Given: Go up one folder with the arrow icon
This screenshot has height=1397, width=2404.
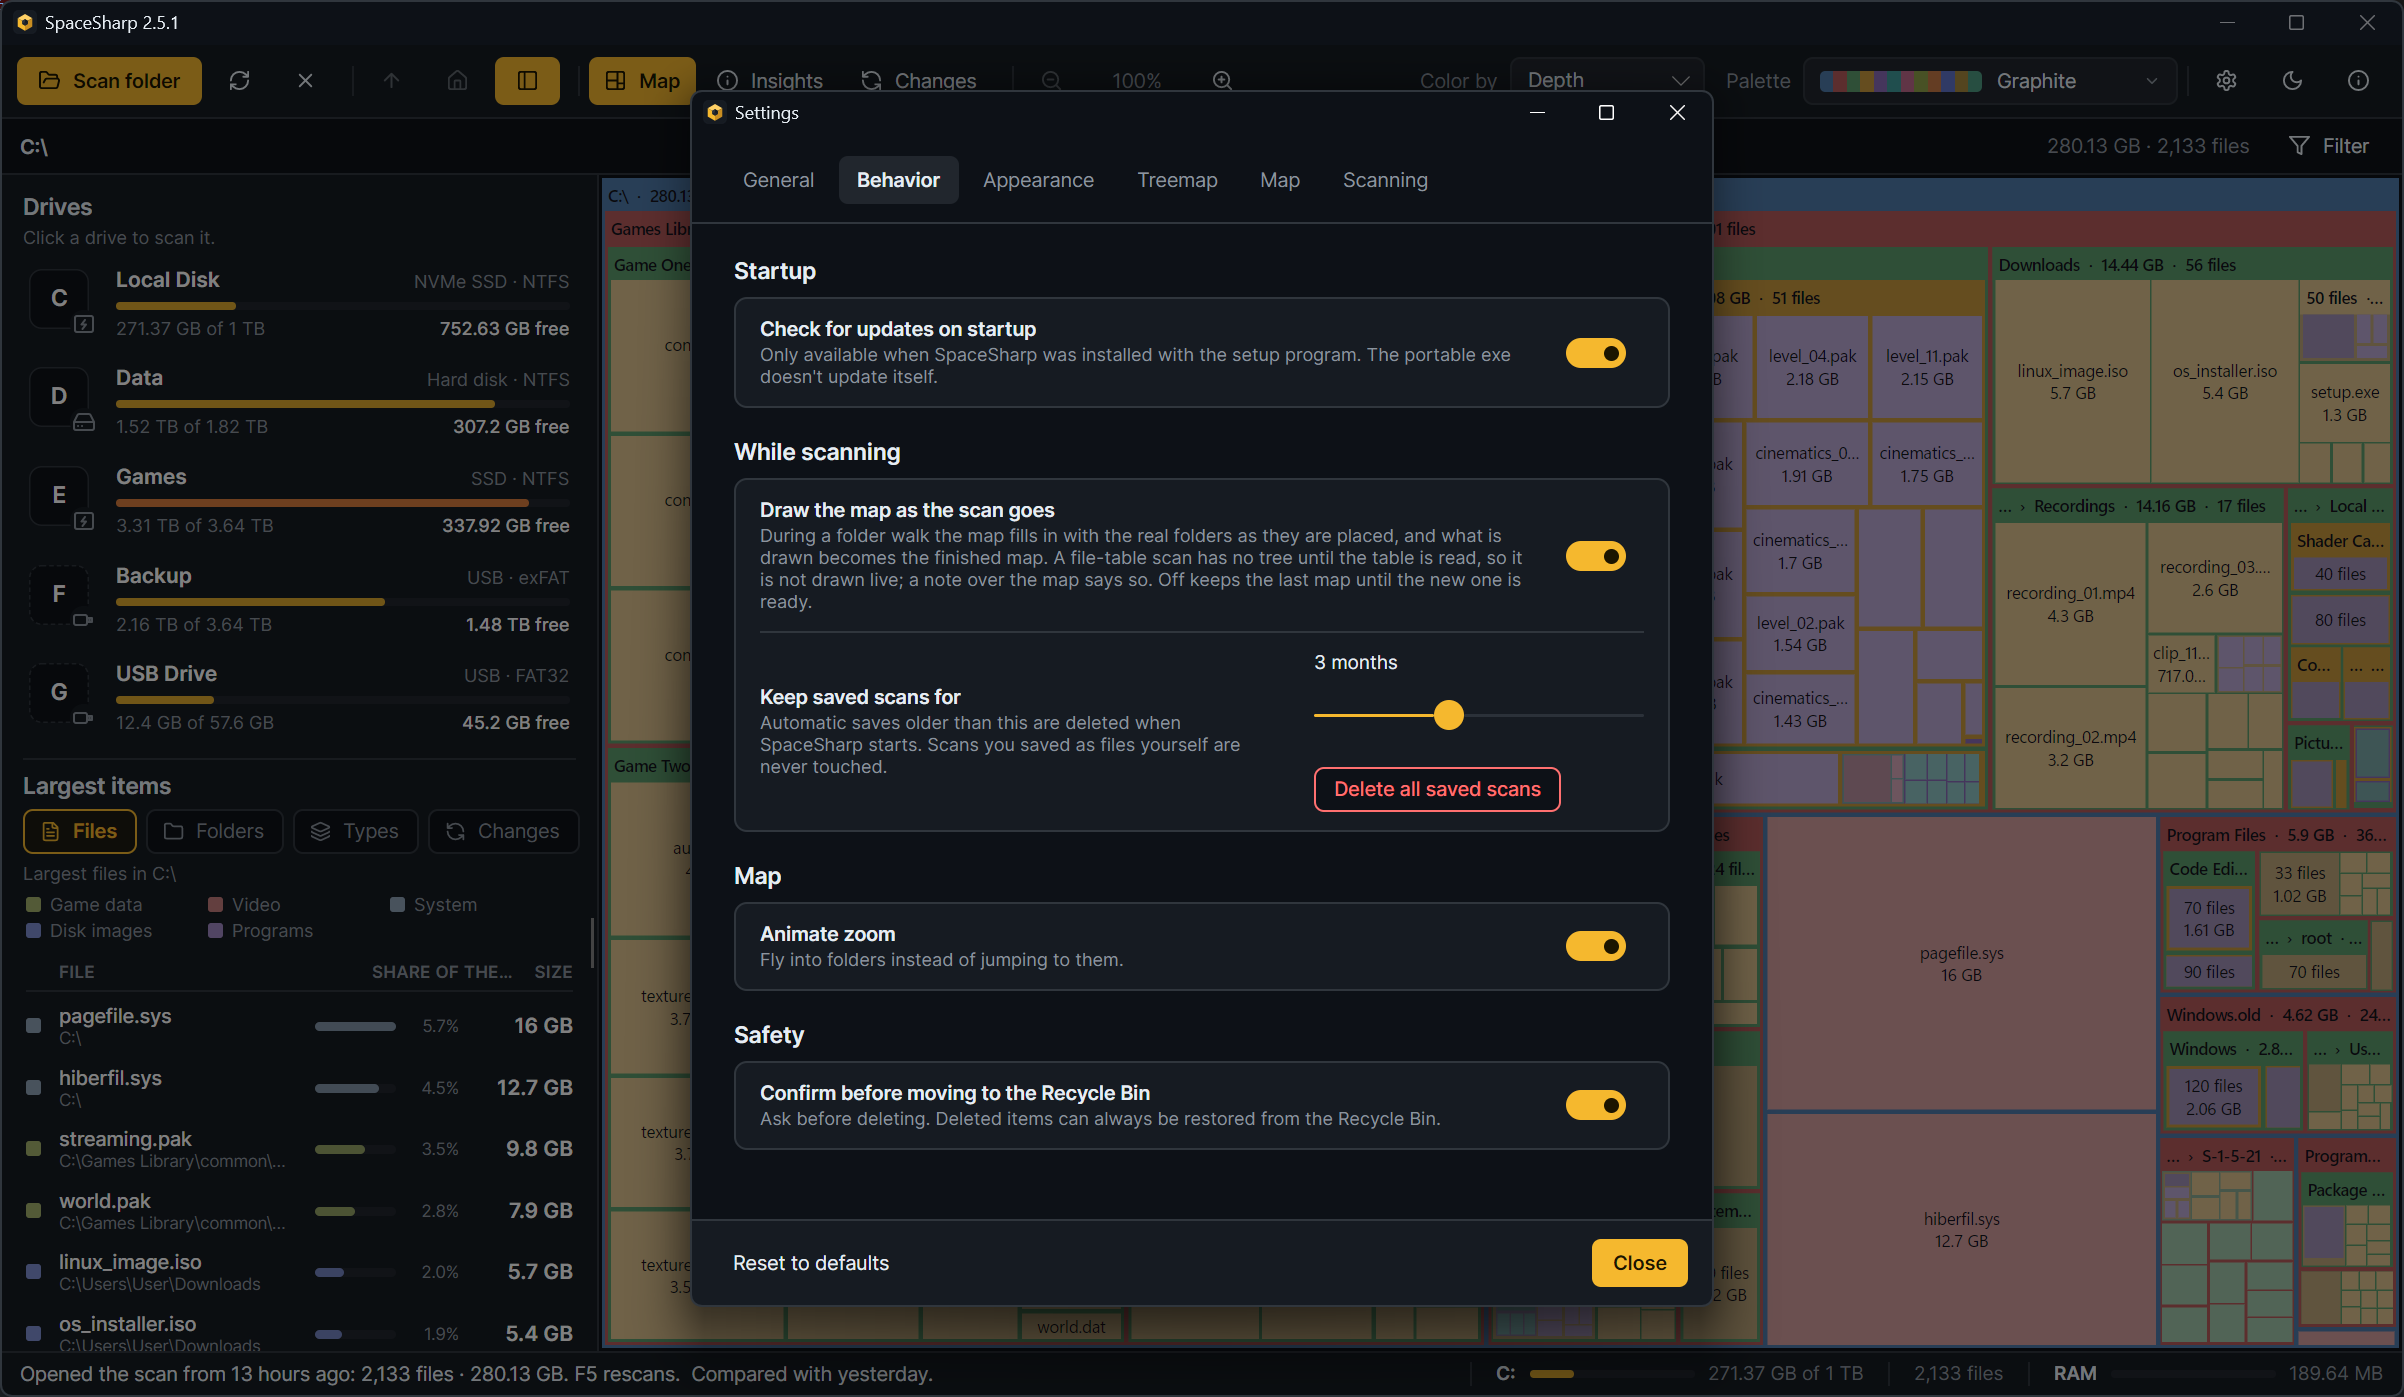Looking at the screenshot, I should [x=391, y=81].
